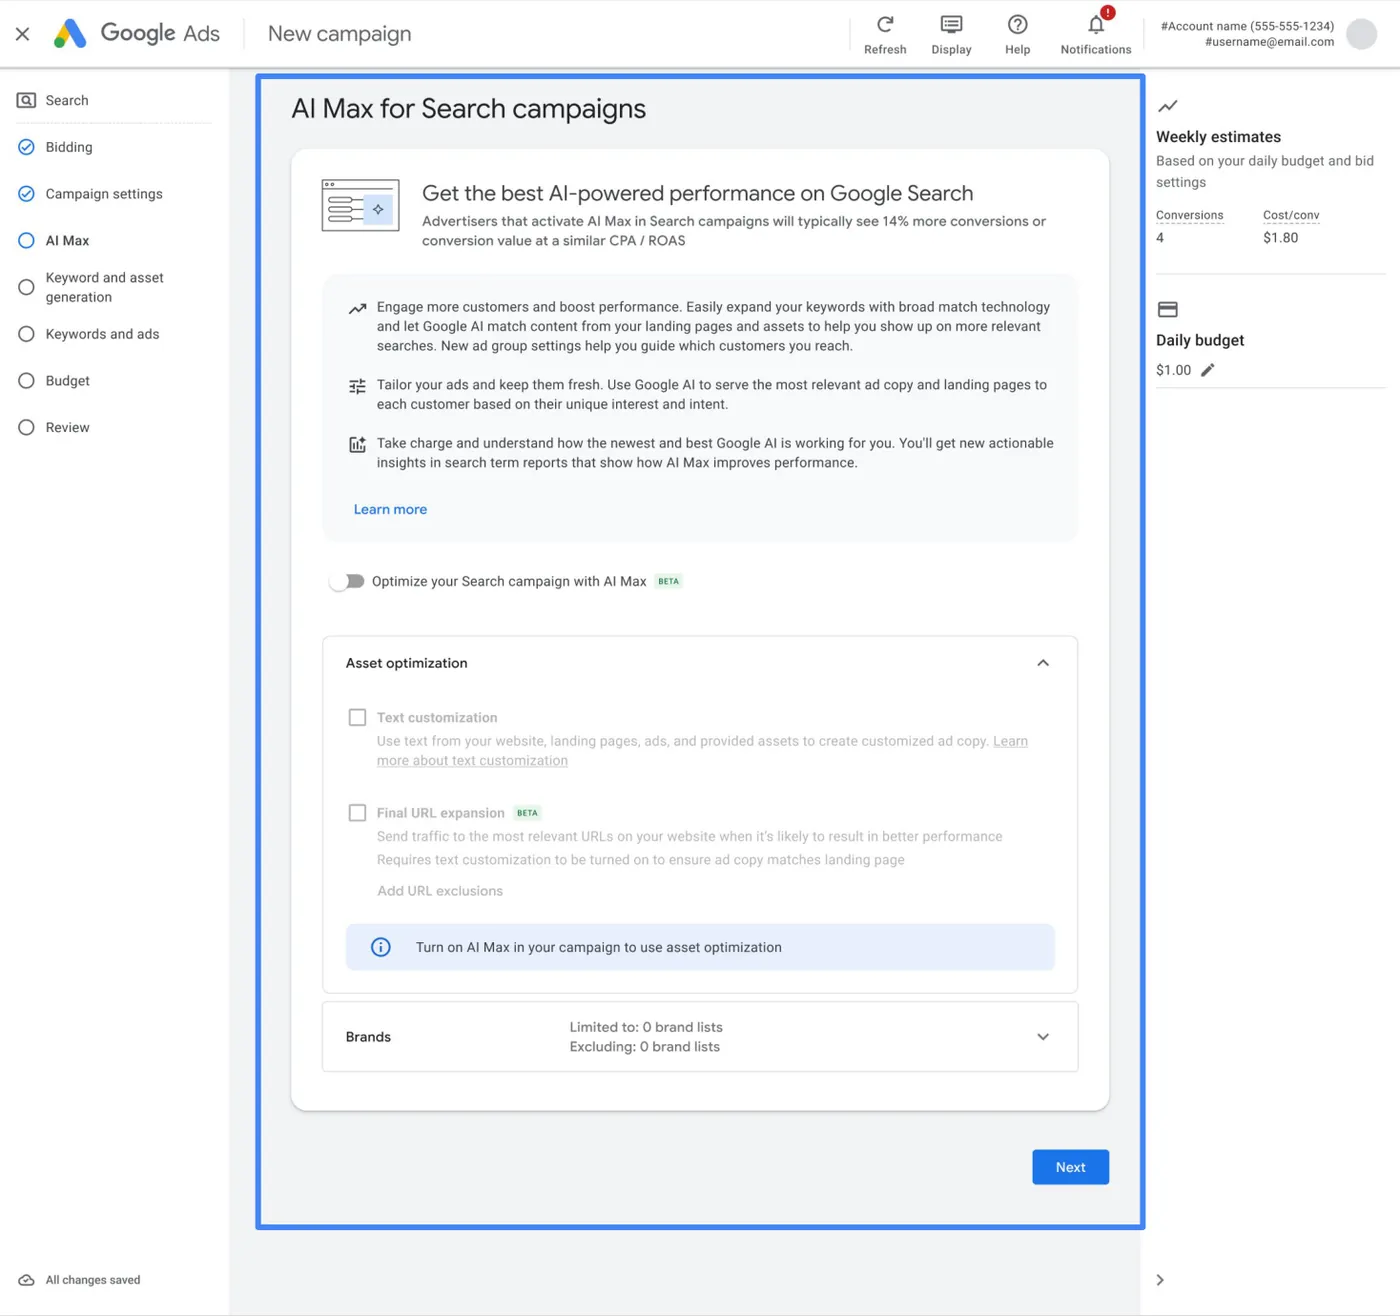Image resolution: width=1400 pixels, height=1316 pixels.
Task: Click the #username@email.com account text
Action: click(x=1270, y=42)
